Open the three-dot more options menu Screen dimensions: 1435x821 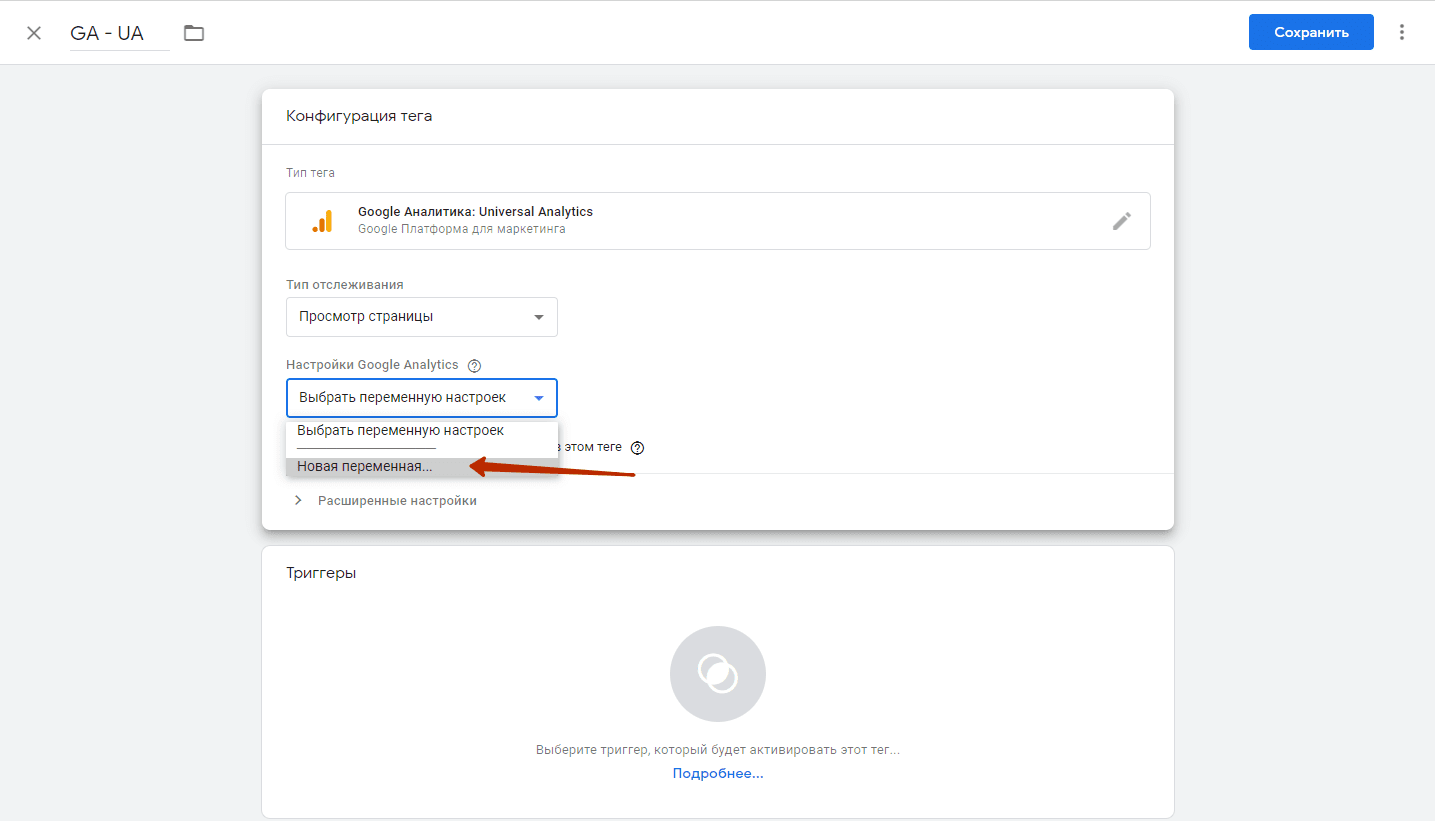[1402, 32]
